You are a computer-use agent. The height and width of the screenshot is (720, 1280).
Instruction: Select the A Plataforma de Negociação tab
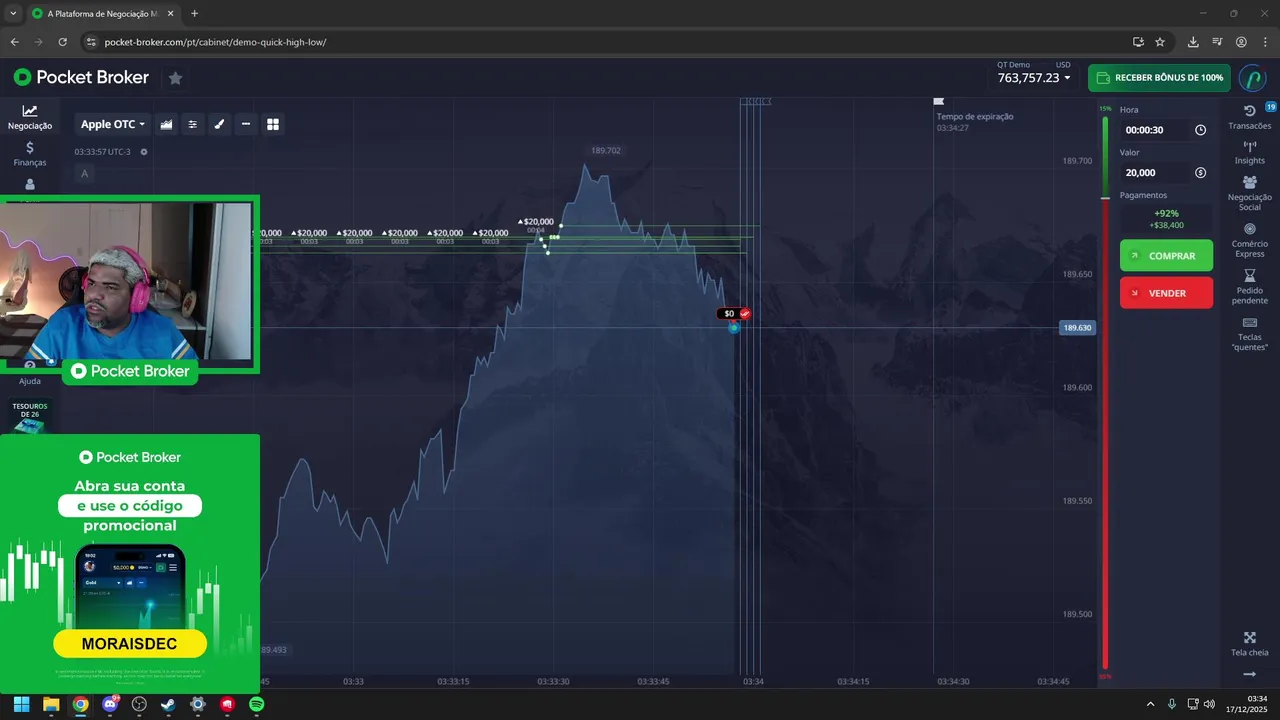click(x=103, y=14)
